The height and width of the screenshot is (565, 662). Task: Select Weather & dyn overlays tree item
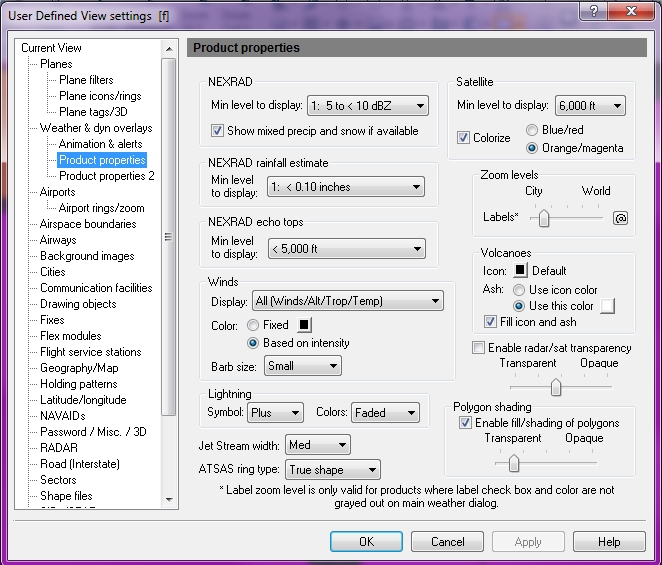tap(96, 128)
